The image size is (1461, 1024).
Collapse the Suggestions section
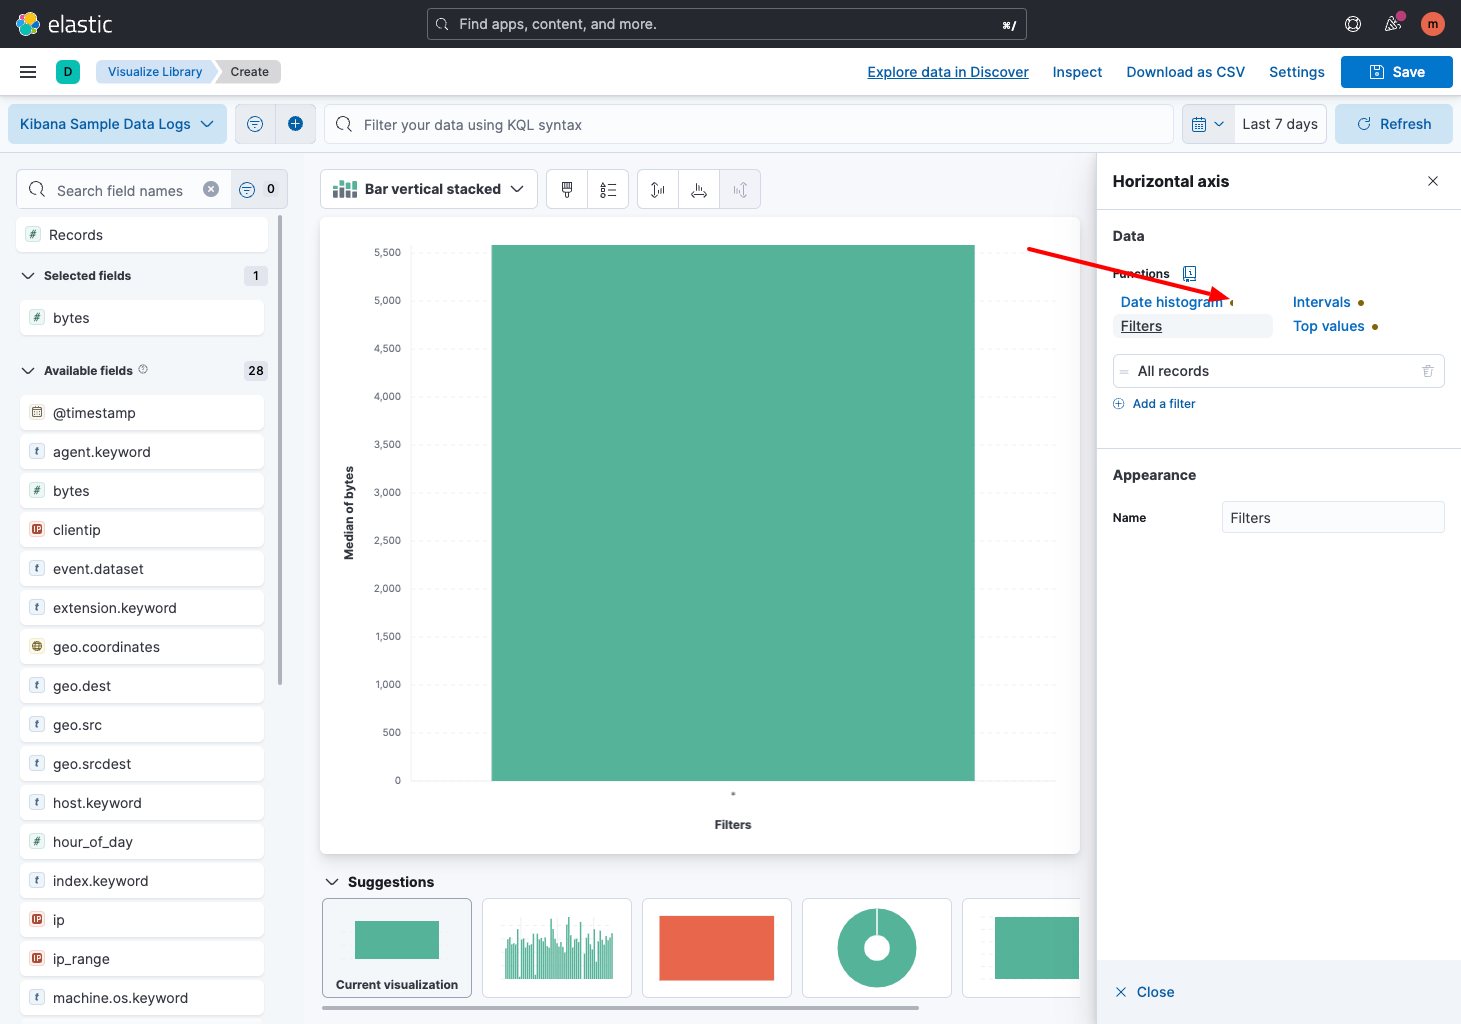click(x=332, y=882)
